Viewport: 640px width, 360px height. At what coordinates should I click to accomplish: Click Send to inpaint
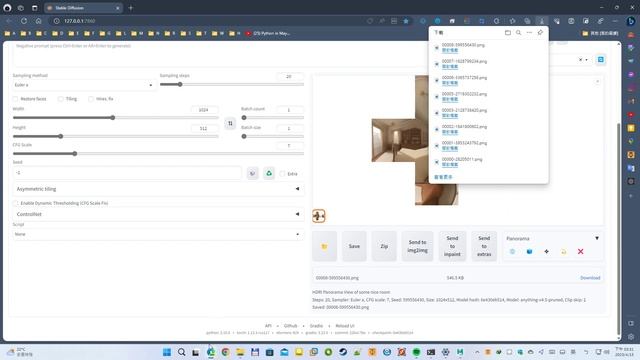click(452, 246)
